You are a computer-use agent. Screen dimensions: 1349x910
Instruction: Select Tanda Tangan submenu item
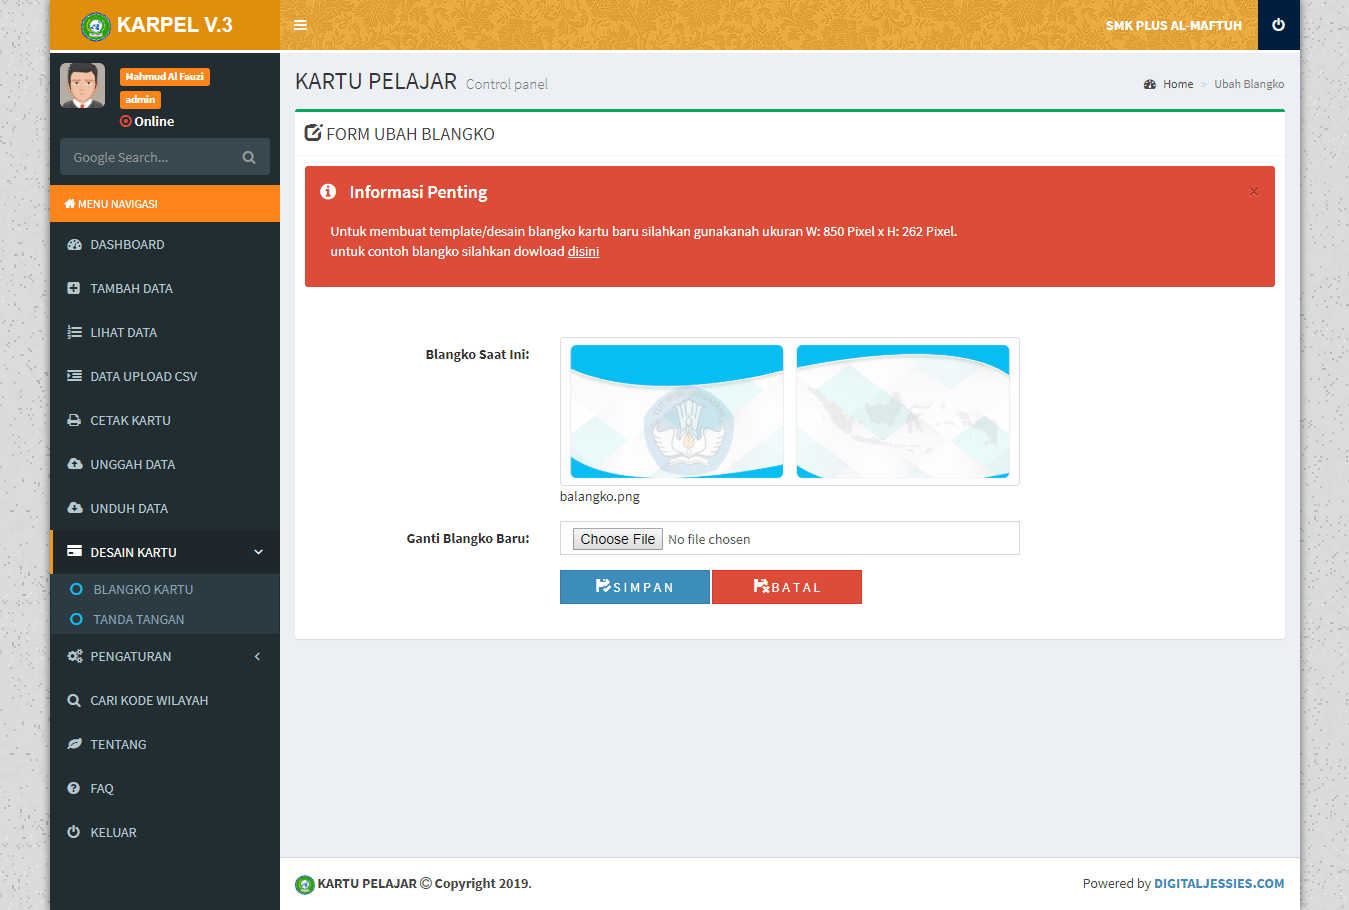pyautogui.click(x=139, y=620)
